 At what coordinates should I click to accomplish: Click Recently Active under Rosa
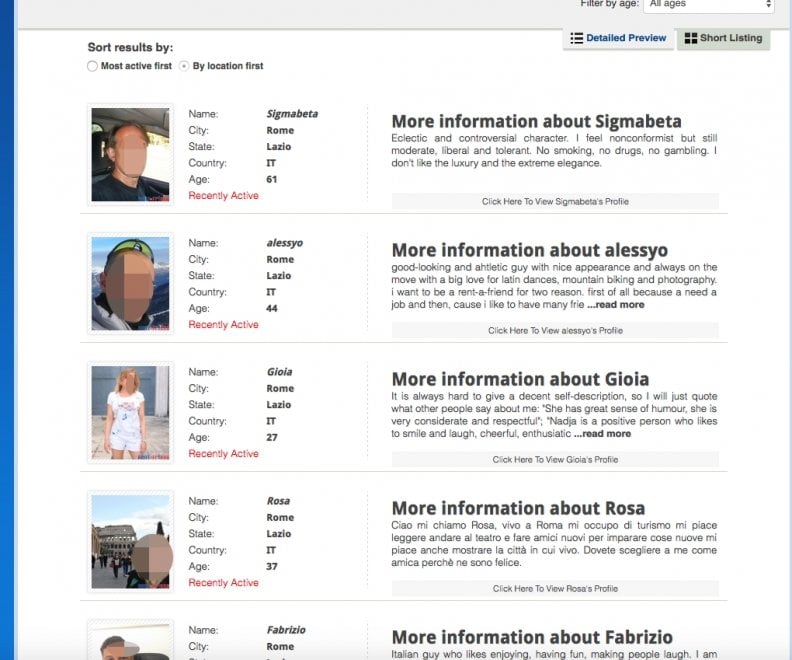coord(223,583)
